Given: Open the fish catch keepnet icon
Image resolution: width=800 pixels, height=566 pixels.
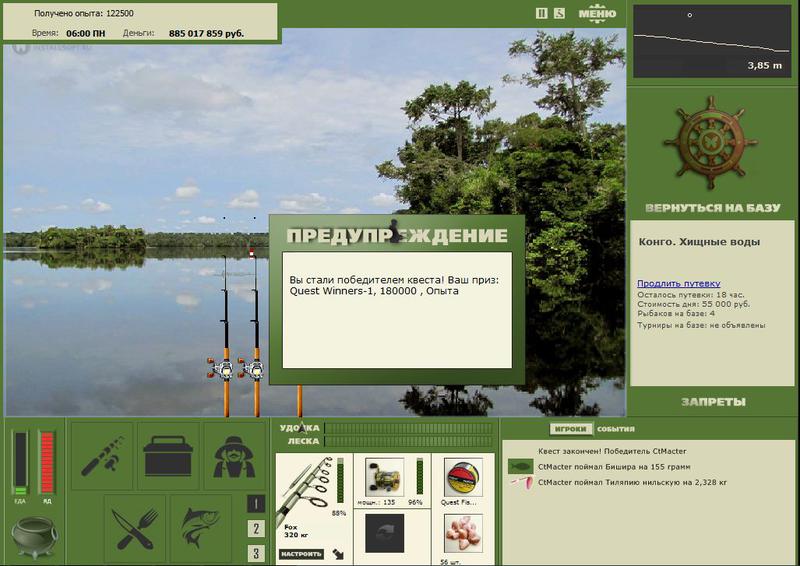Looking at the screenshot, I should [x=201, y=528].
